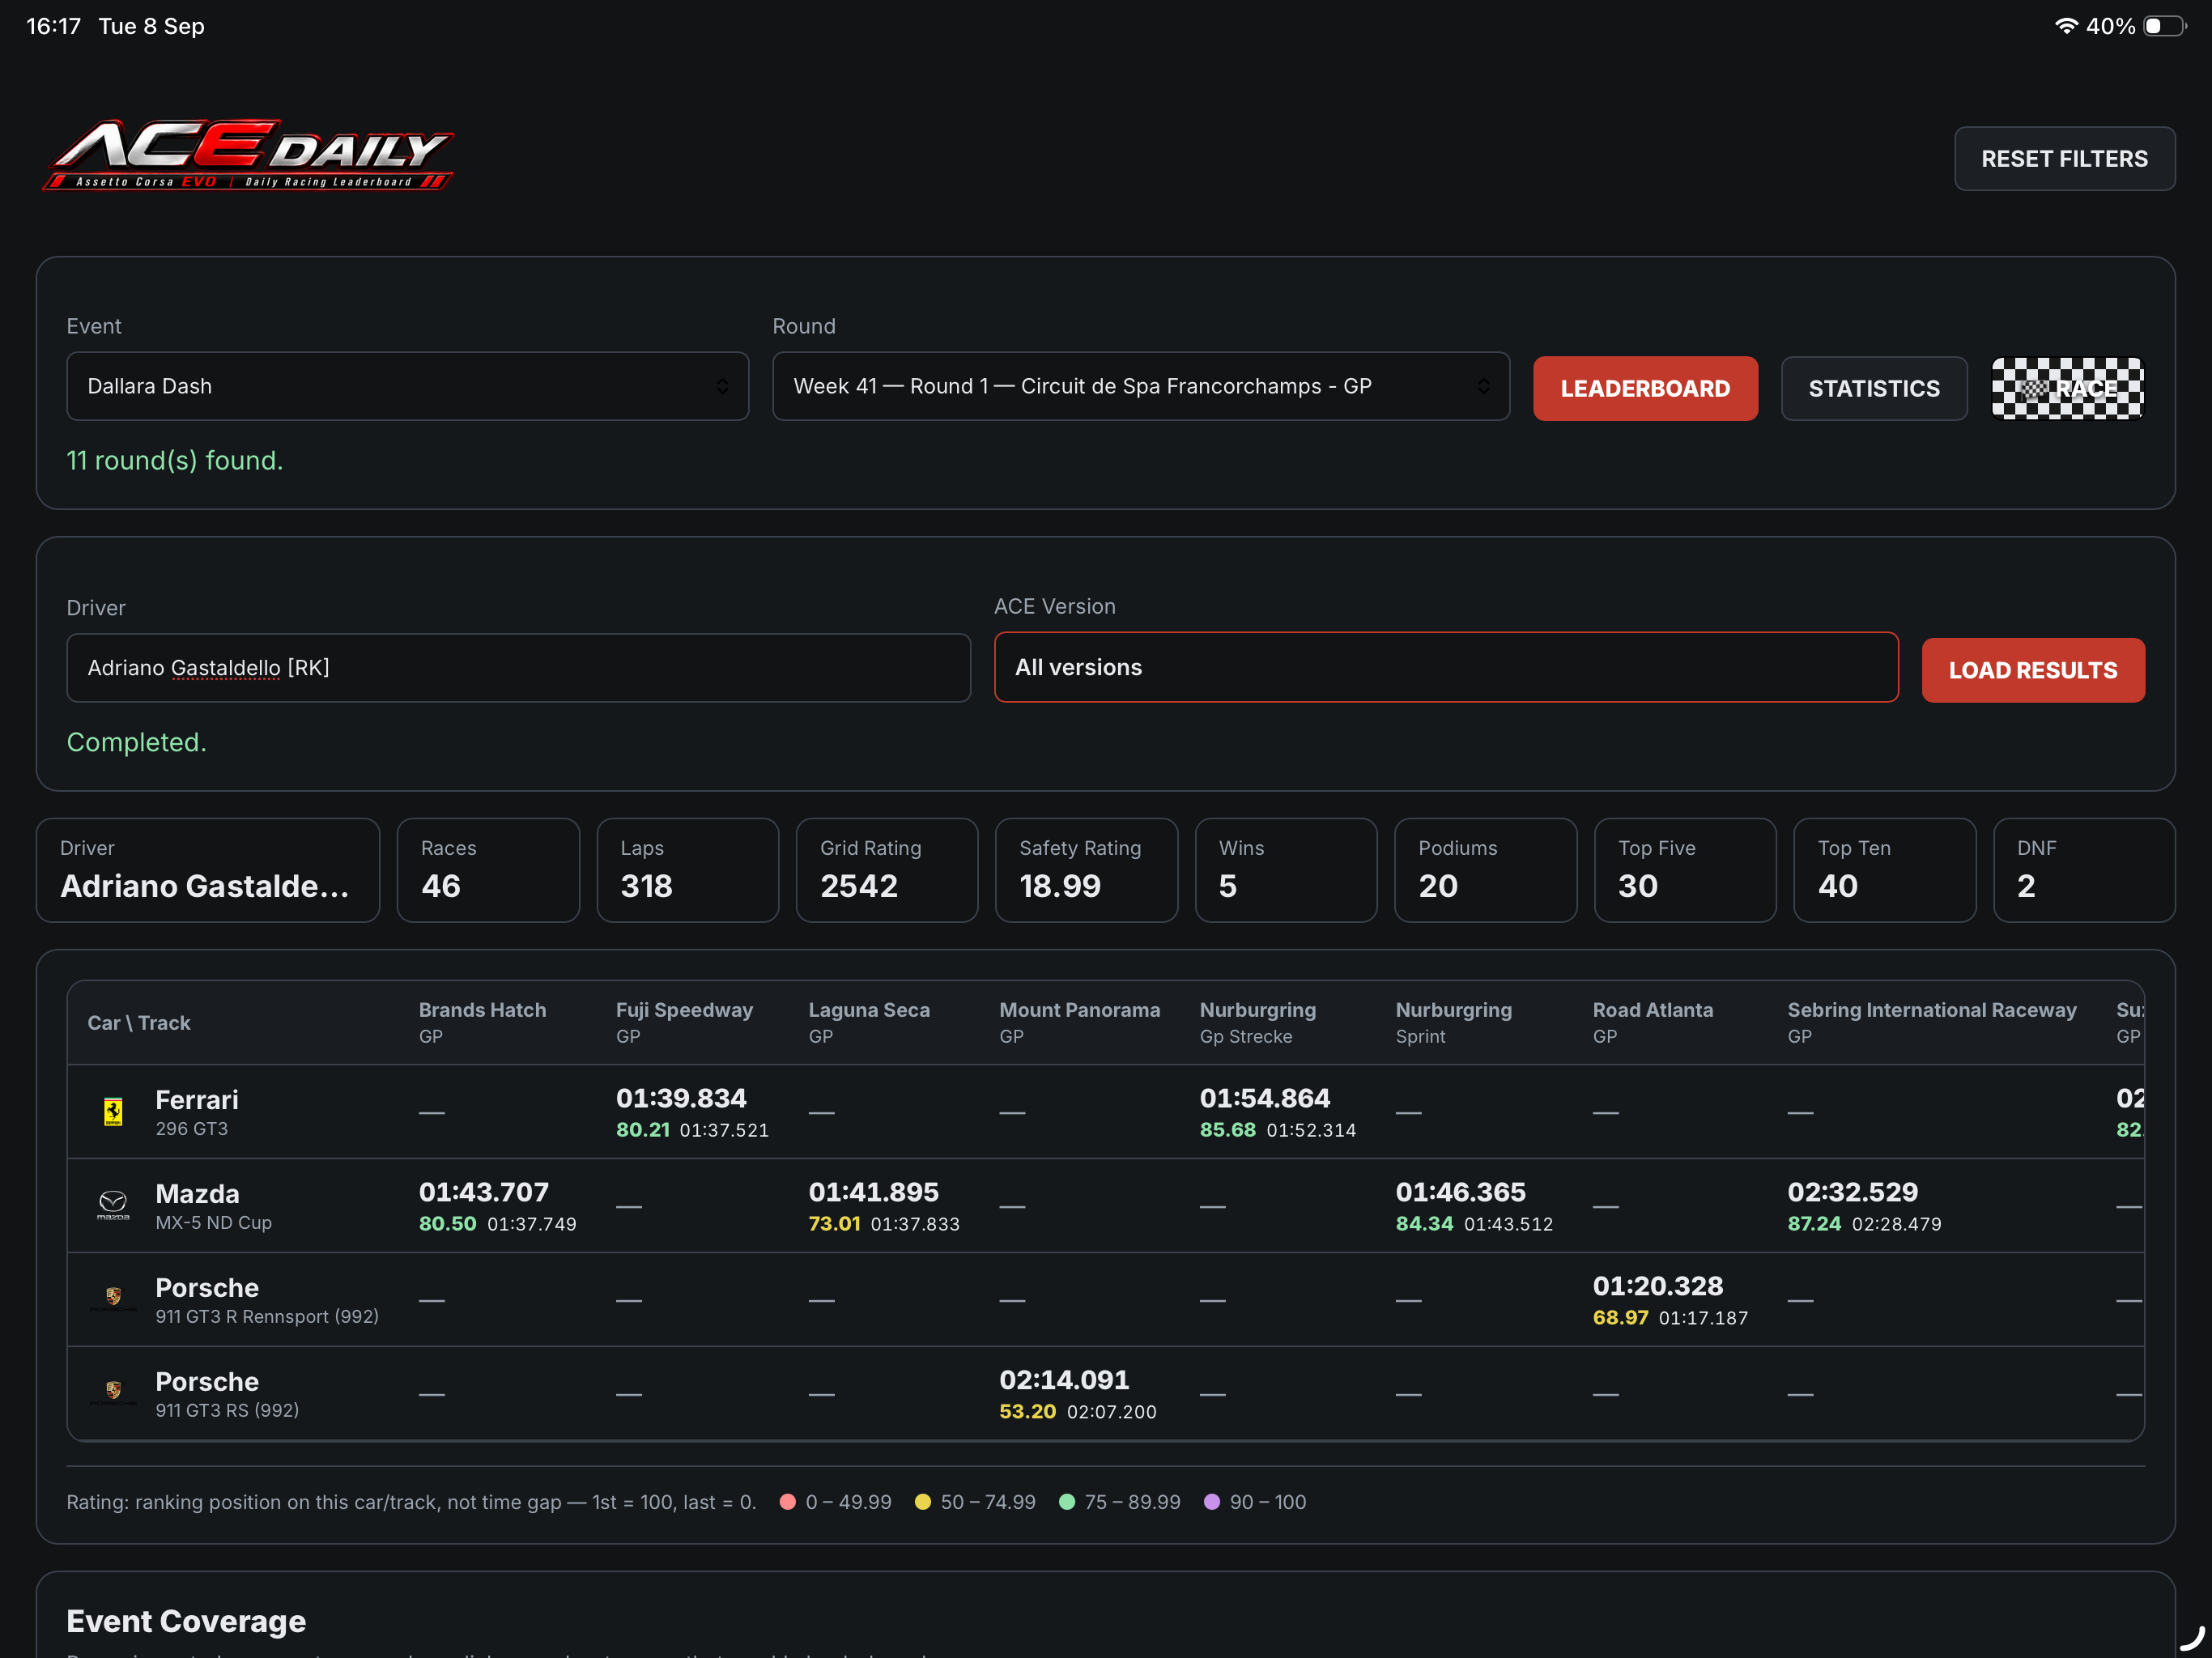
Task: Open the Event dropdown showing Dallara Dash
Action: (x=407, y=386)
